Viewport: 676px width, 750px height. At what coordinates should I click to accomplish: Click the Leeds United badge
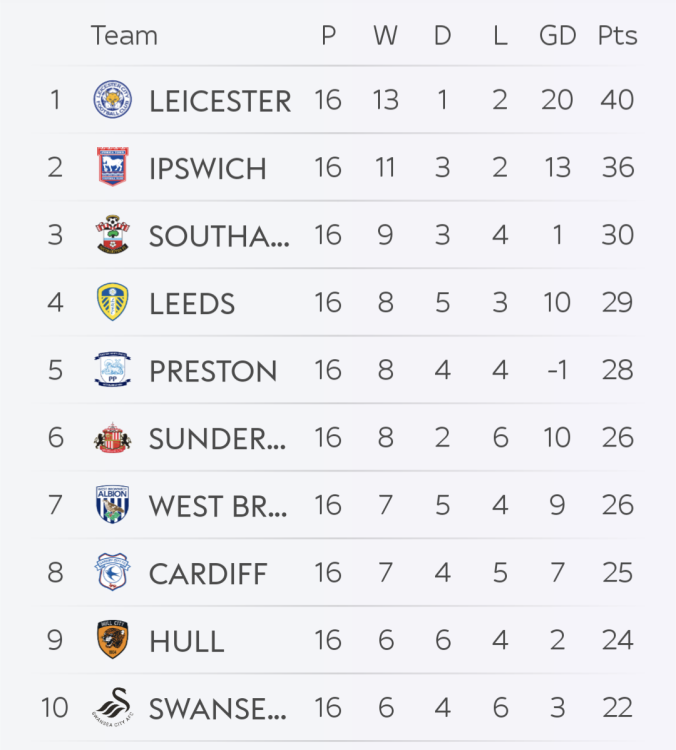pyautogui.click(x=111, y=302)
